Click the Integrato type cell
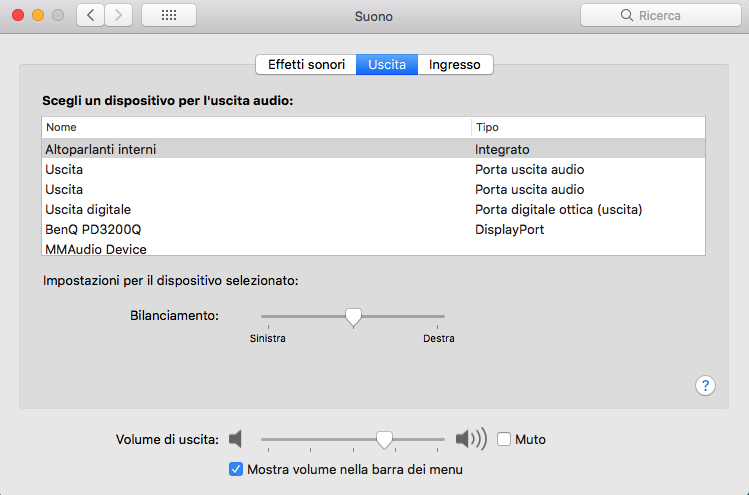The height and width of the screenshot is (495, 749). pos(502,150)
